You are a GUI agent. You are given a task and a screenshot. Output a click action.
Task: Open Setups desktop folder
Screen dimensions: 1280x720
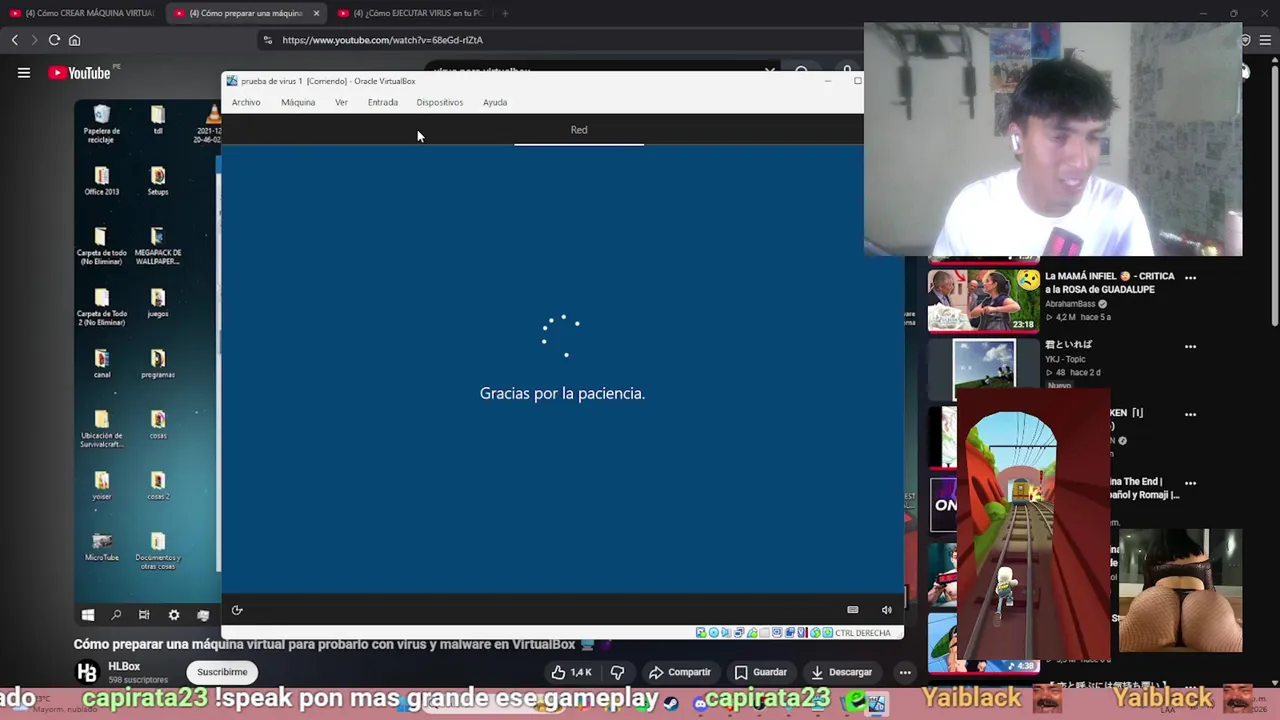click(158, 181)
